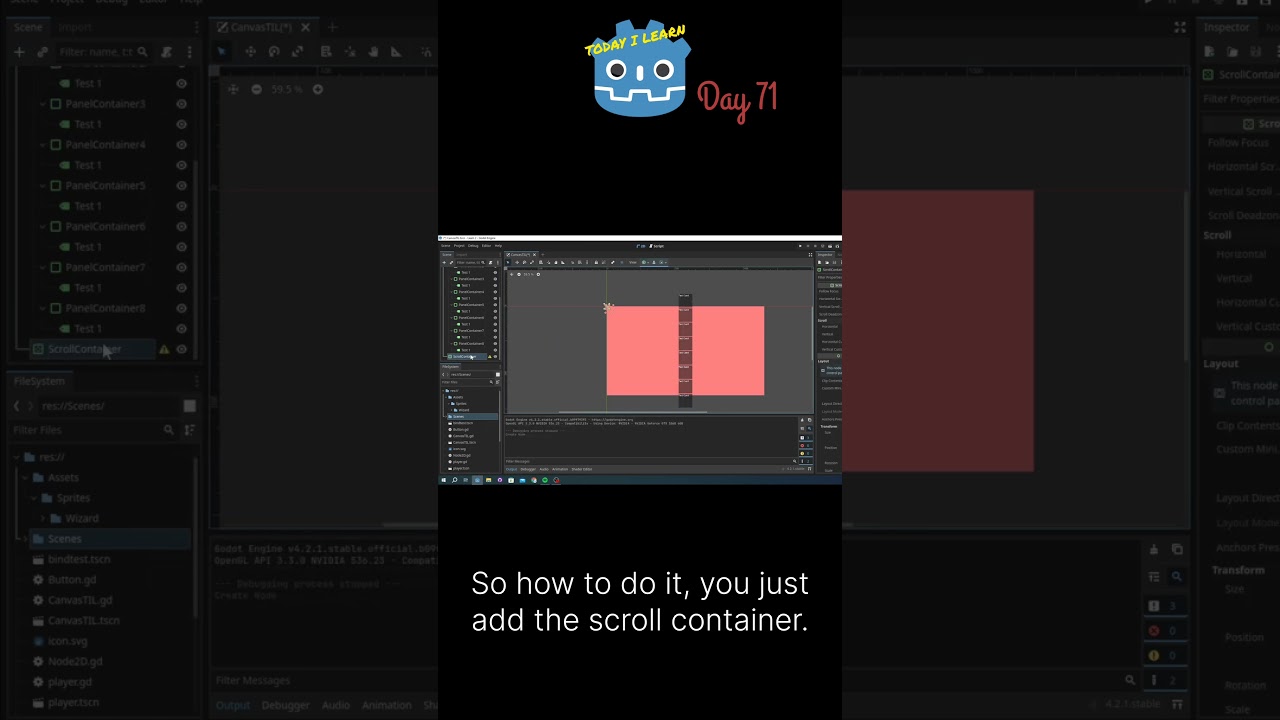Toggle visibility of PanelContainer4
The height and width of the screenshot is (720, 1280).
point(181,145)
